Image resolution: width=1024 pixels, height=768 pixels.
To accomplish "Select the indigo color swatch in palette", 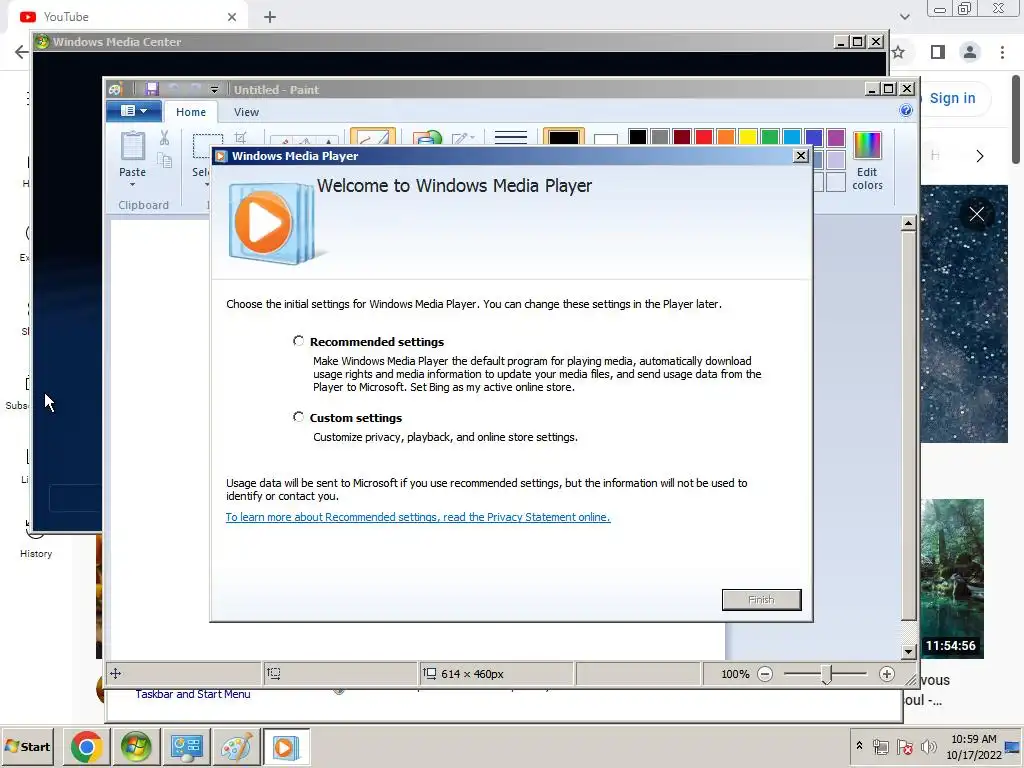I will coord(814,137).
